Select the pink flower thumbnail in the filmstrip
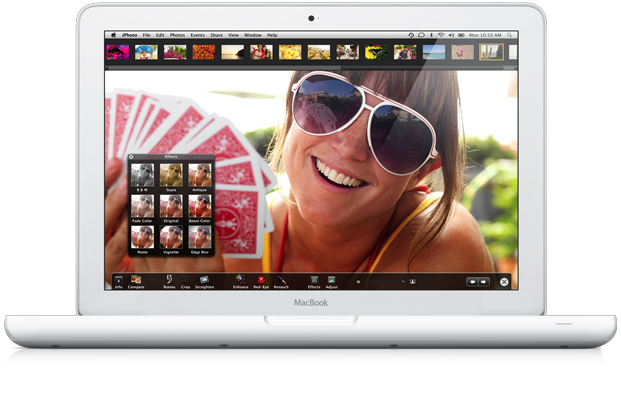621x393 pixels. pos(118,52)
